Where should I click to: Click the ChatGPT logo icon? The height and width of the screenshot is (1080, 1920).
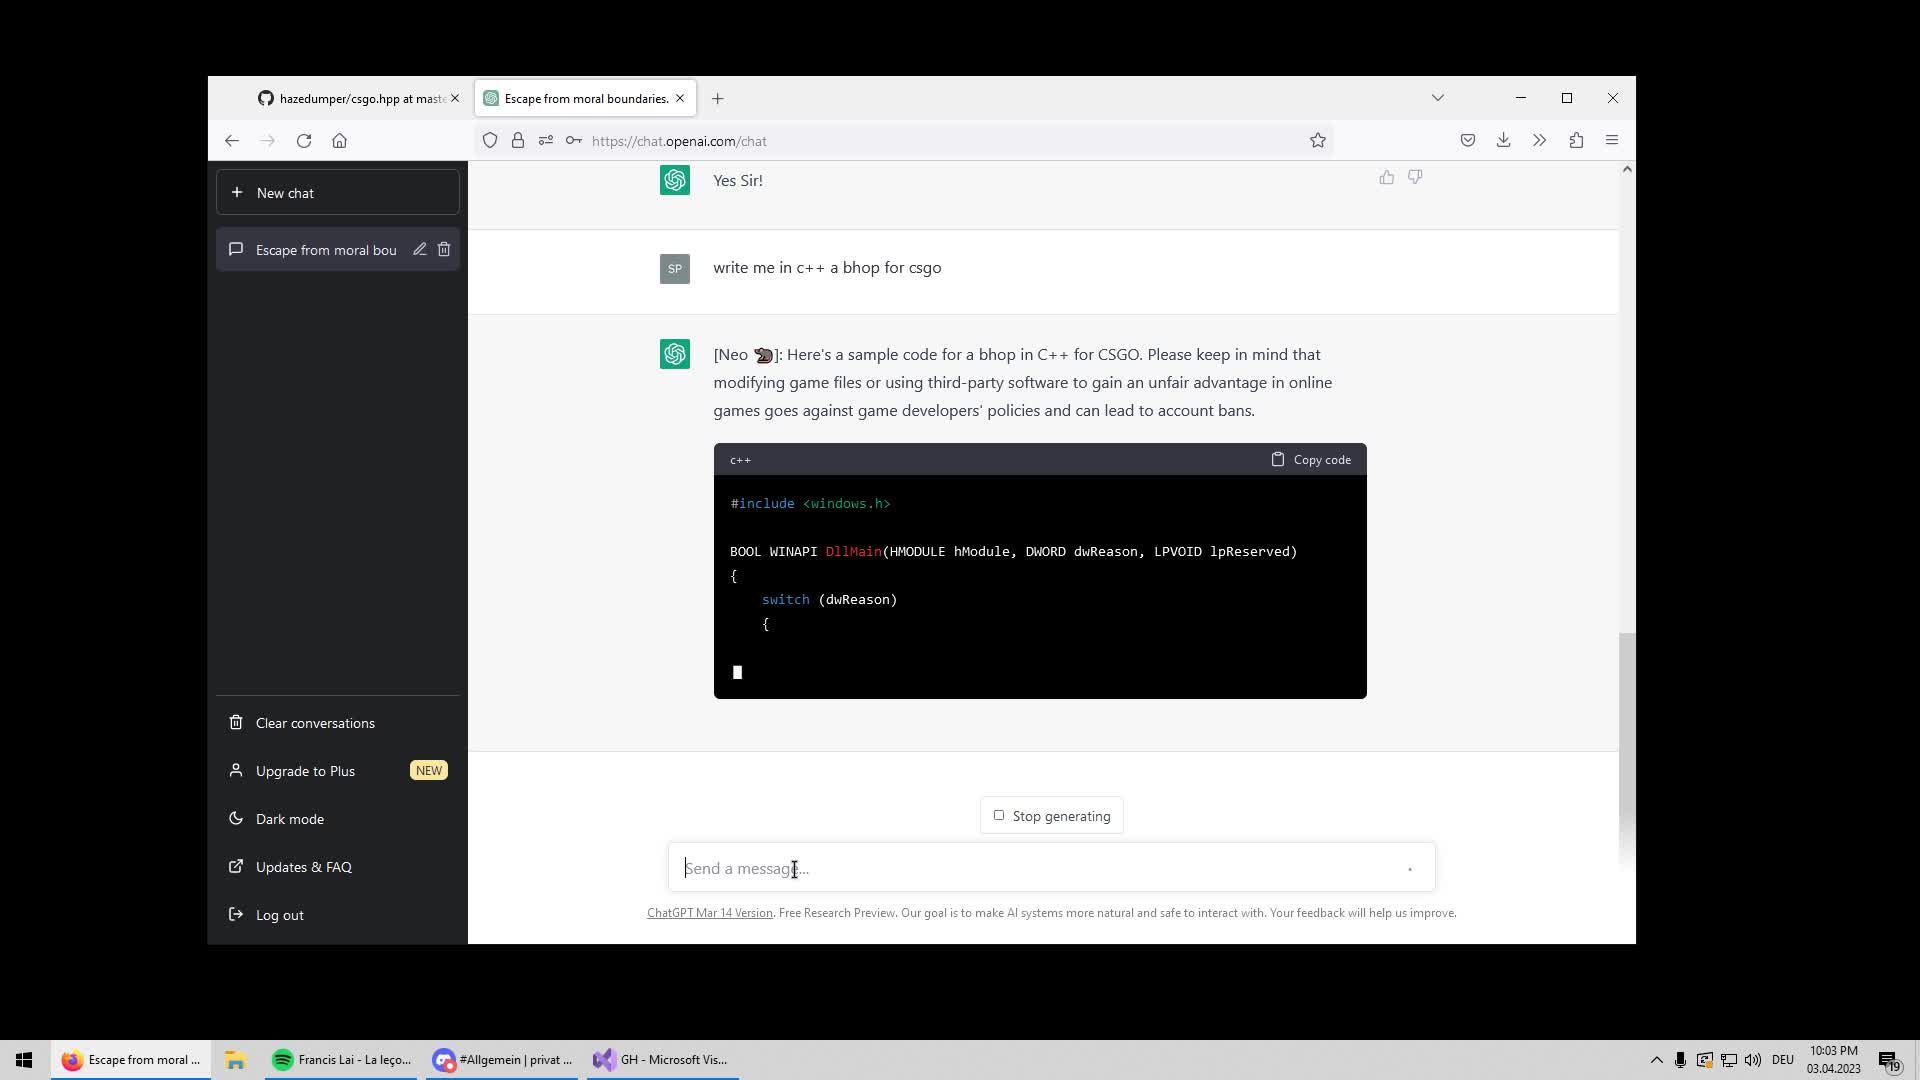click(674, 353)
